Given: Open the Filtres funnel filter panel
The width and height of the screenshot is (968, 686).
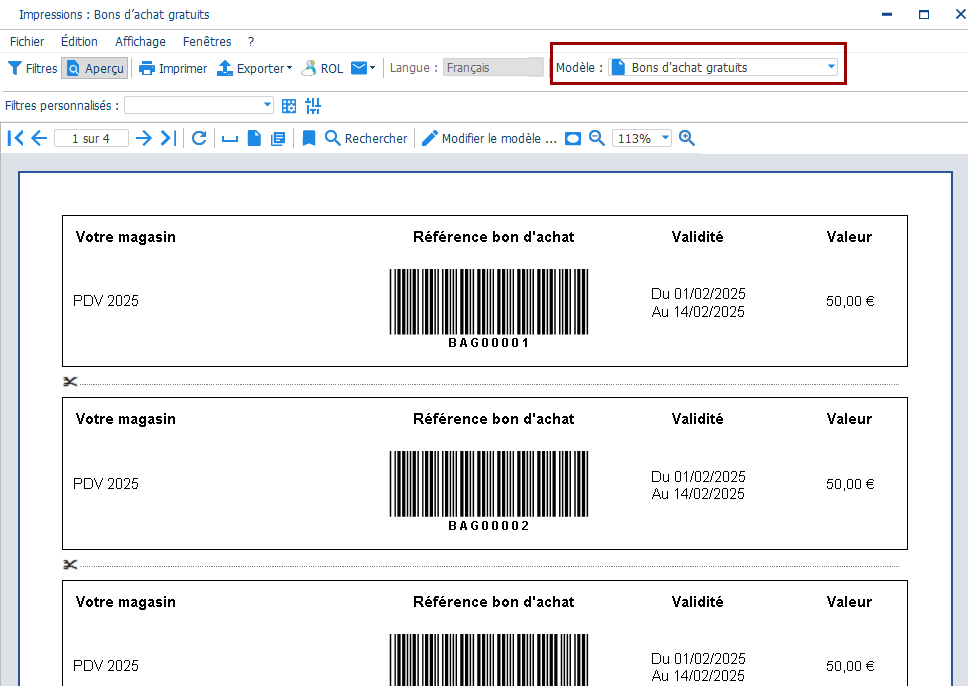Looking at the screenshot, I should point(33,68).
